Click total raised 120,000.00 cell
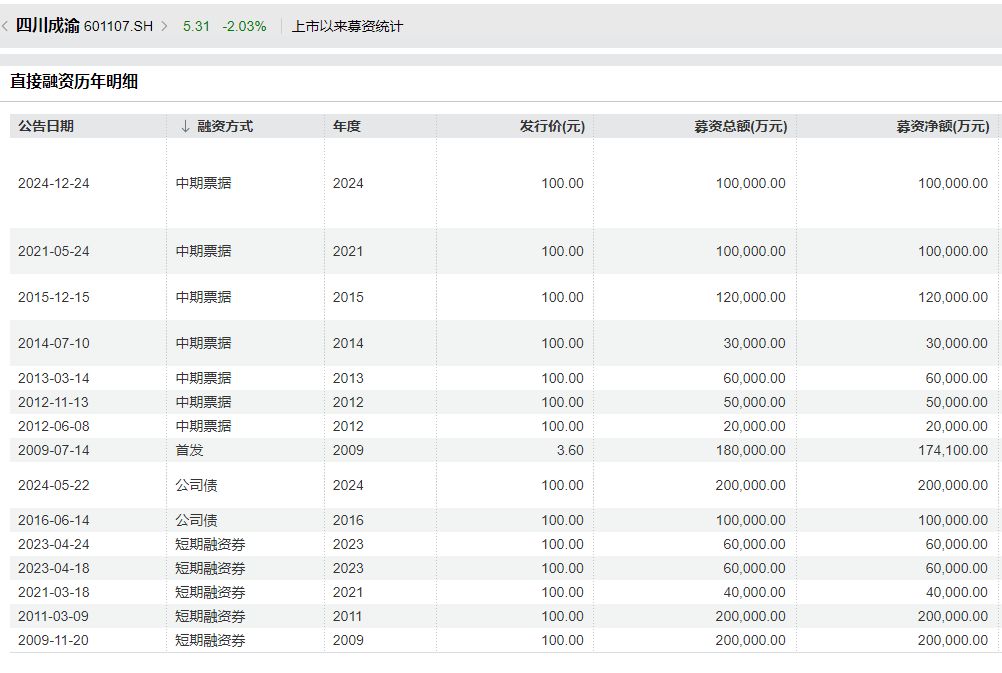This screenshot has height=673, width=1002. click(750, 297)
